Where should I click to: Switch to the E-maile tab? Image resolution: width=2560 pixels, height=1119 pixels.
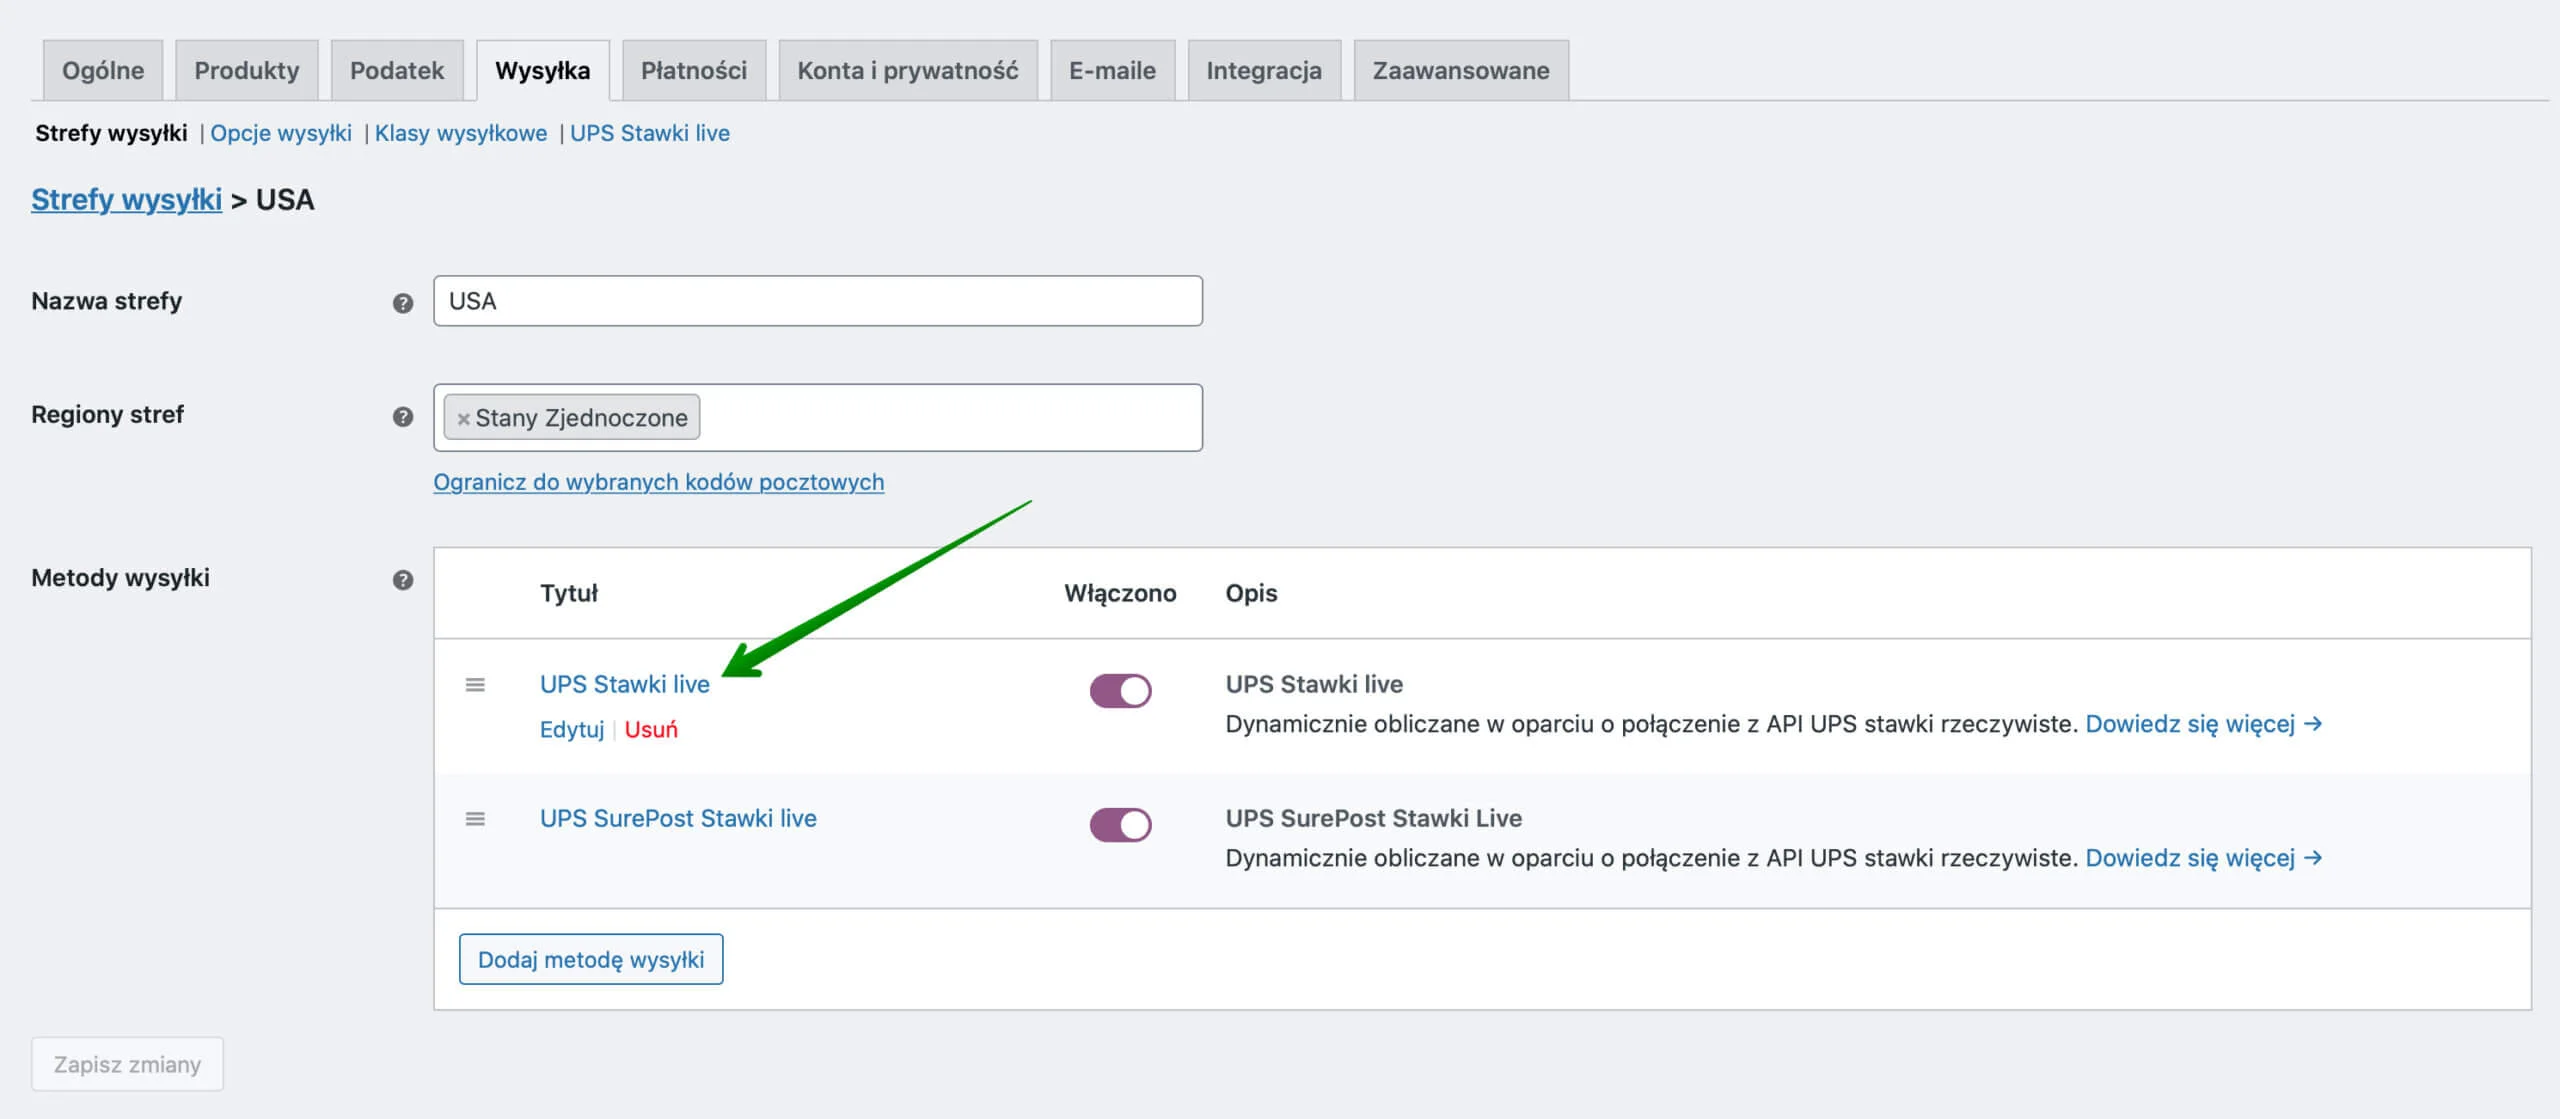(1112, 71)
